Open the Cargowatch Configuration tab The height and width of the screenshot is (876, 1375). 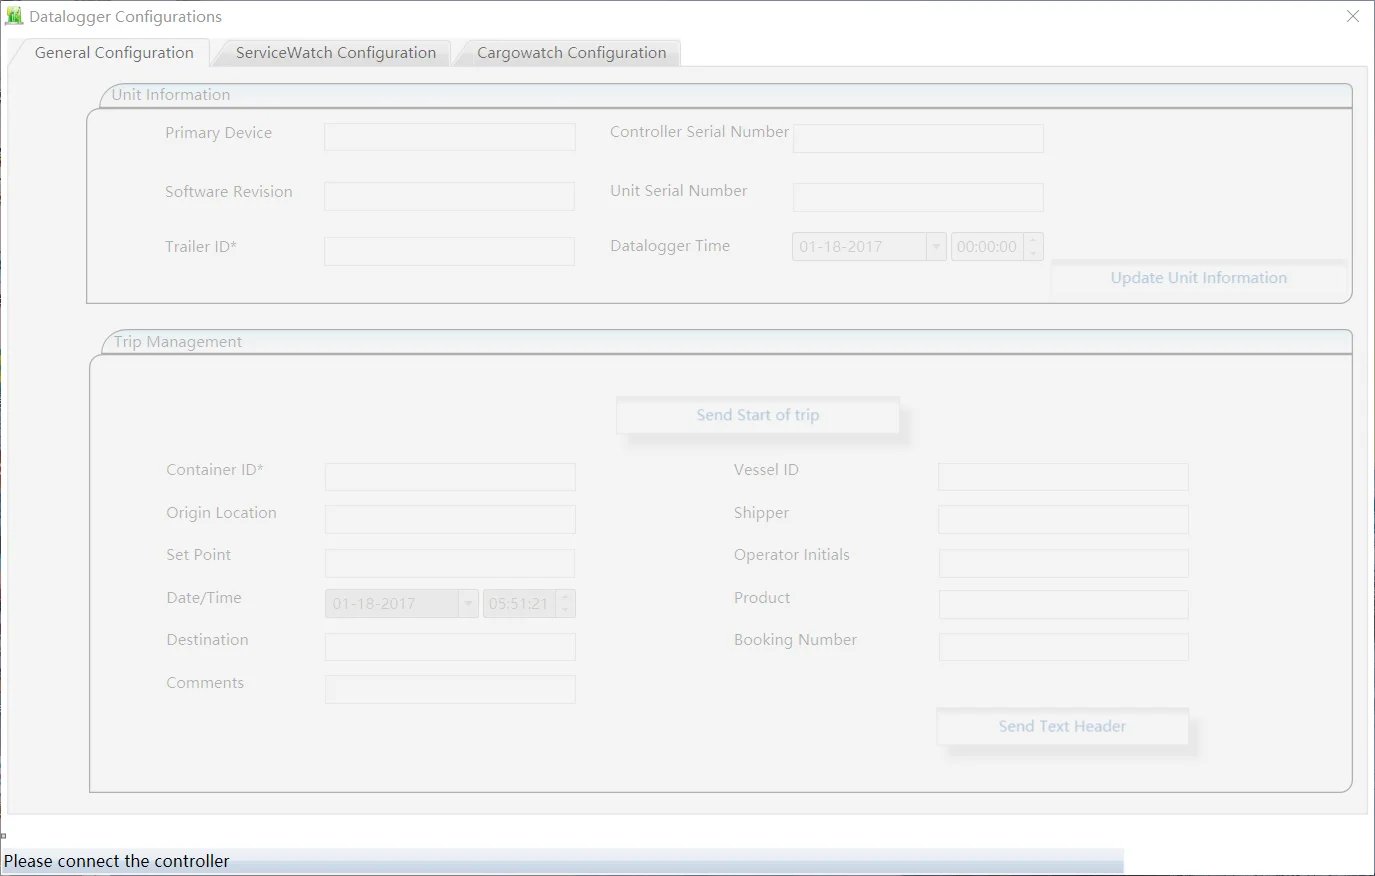569,53
